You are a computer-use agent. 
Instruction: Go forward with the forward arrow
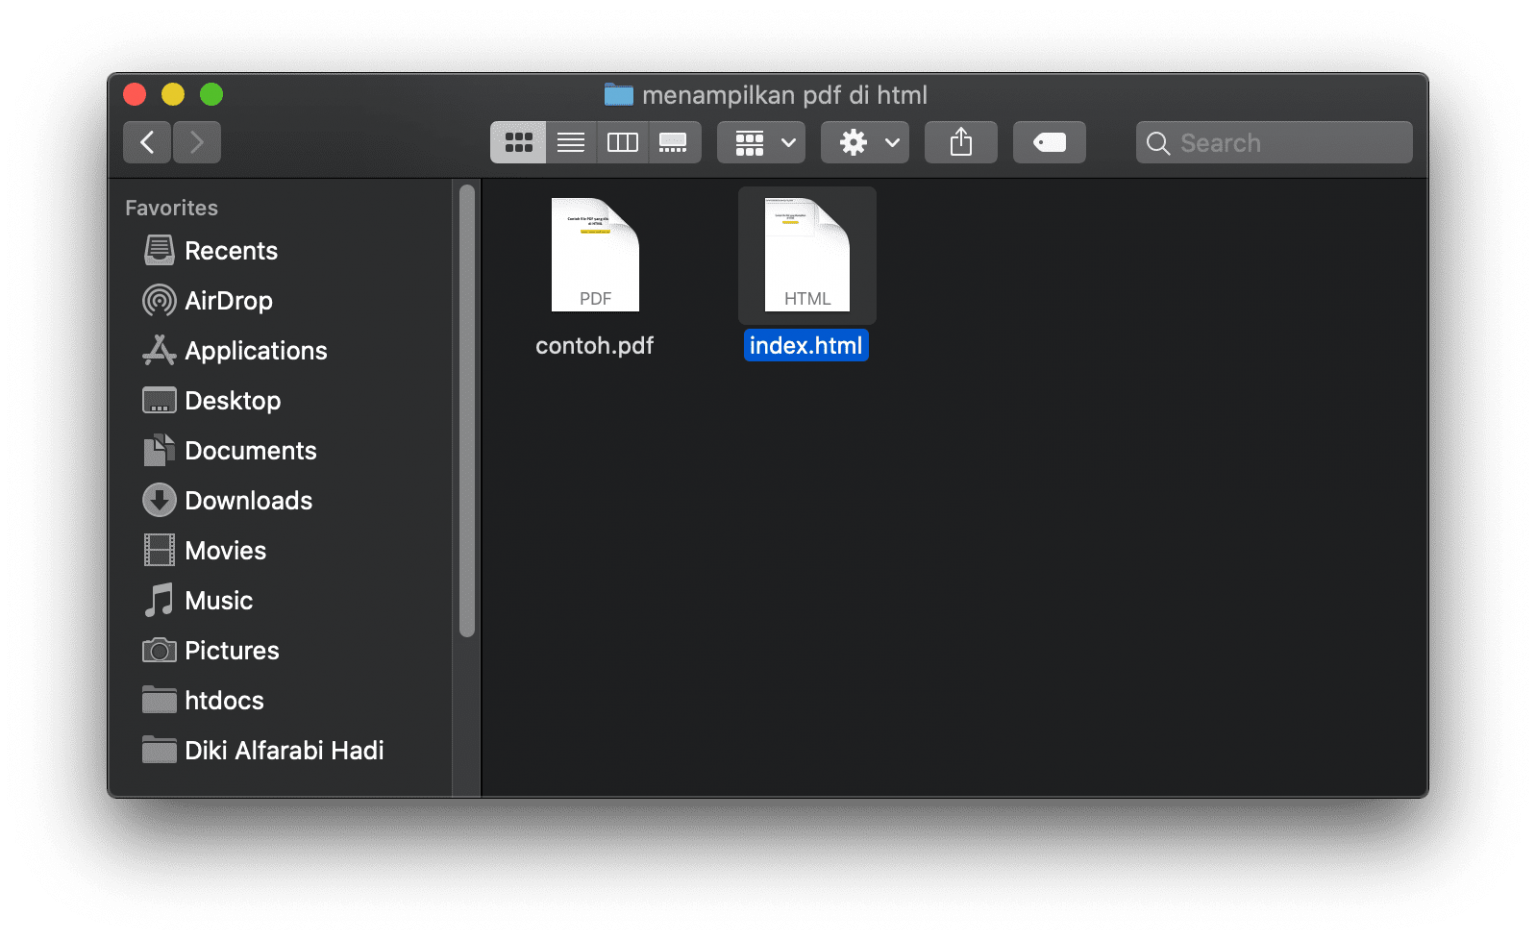[x=197, y=142]
